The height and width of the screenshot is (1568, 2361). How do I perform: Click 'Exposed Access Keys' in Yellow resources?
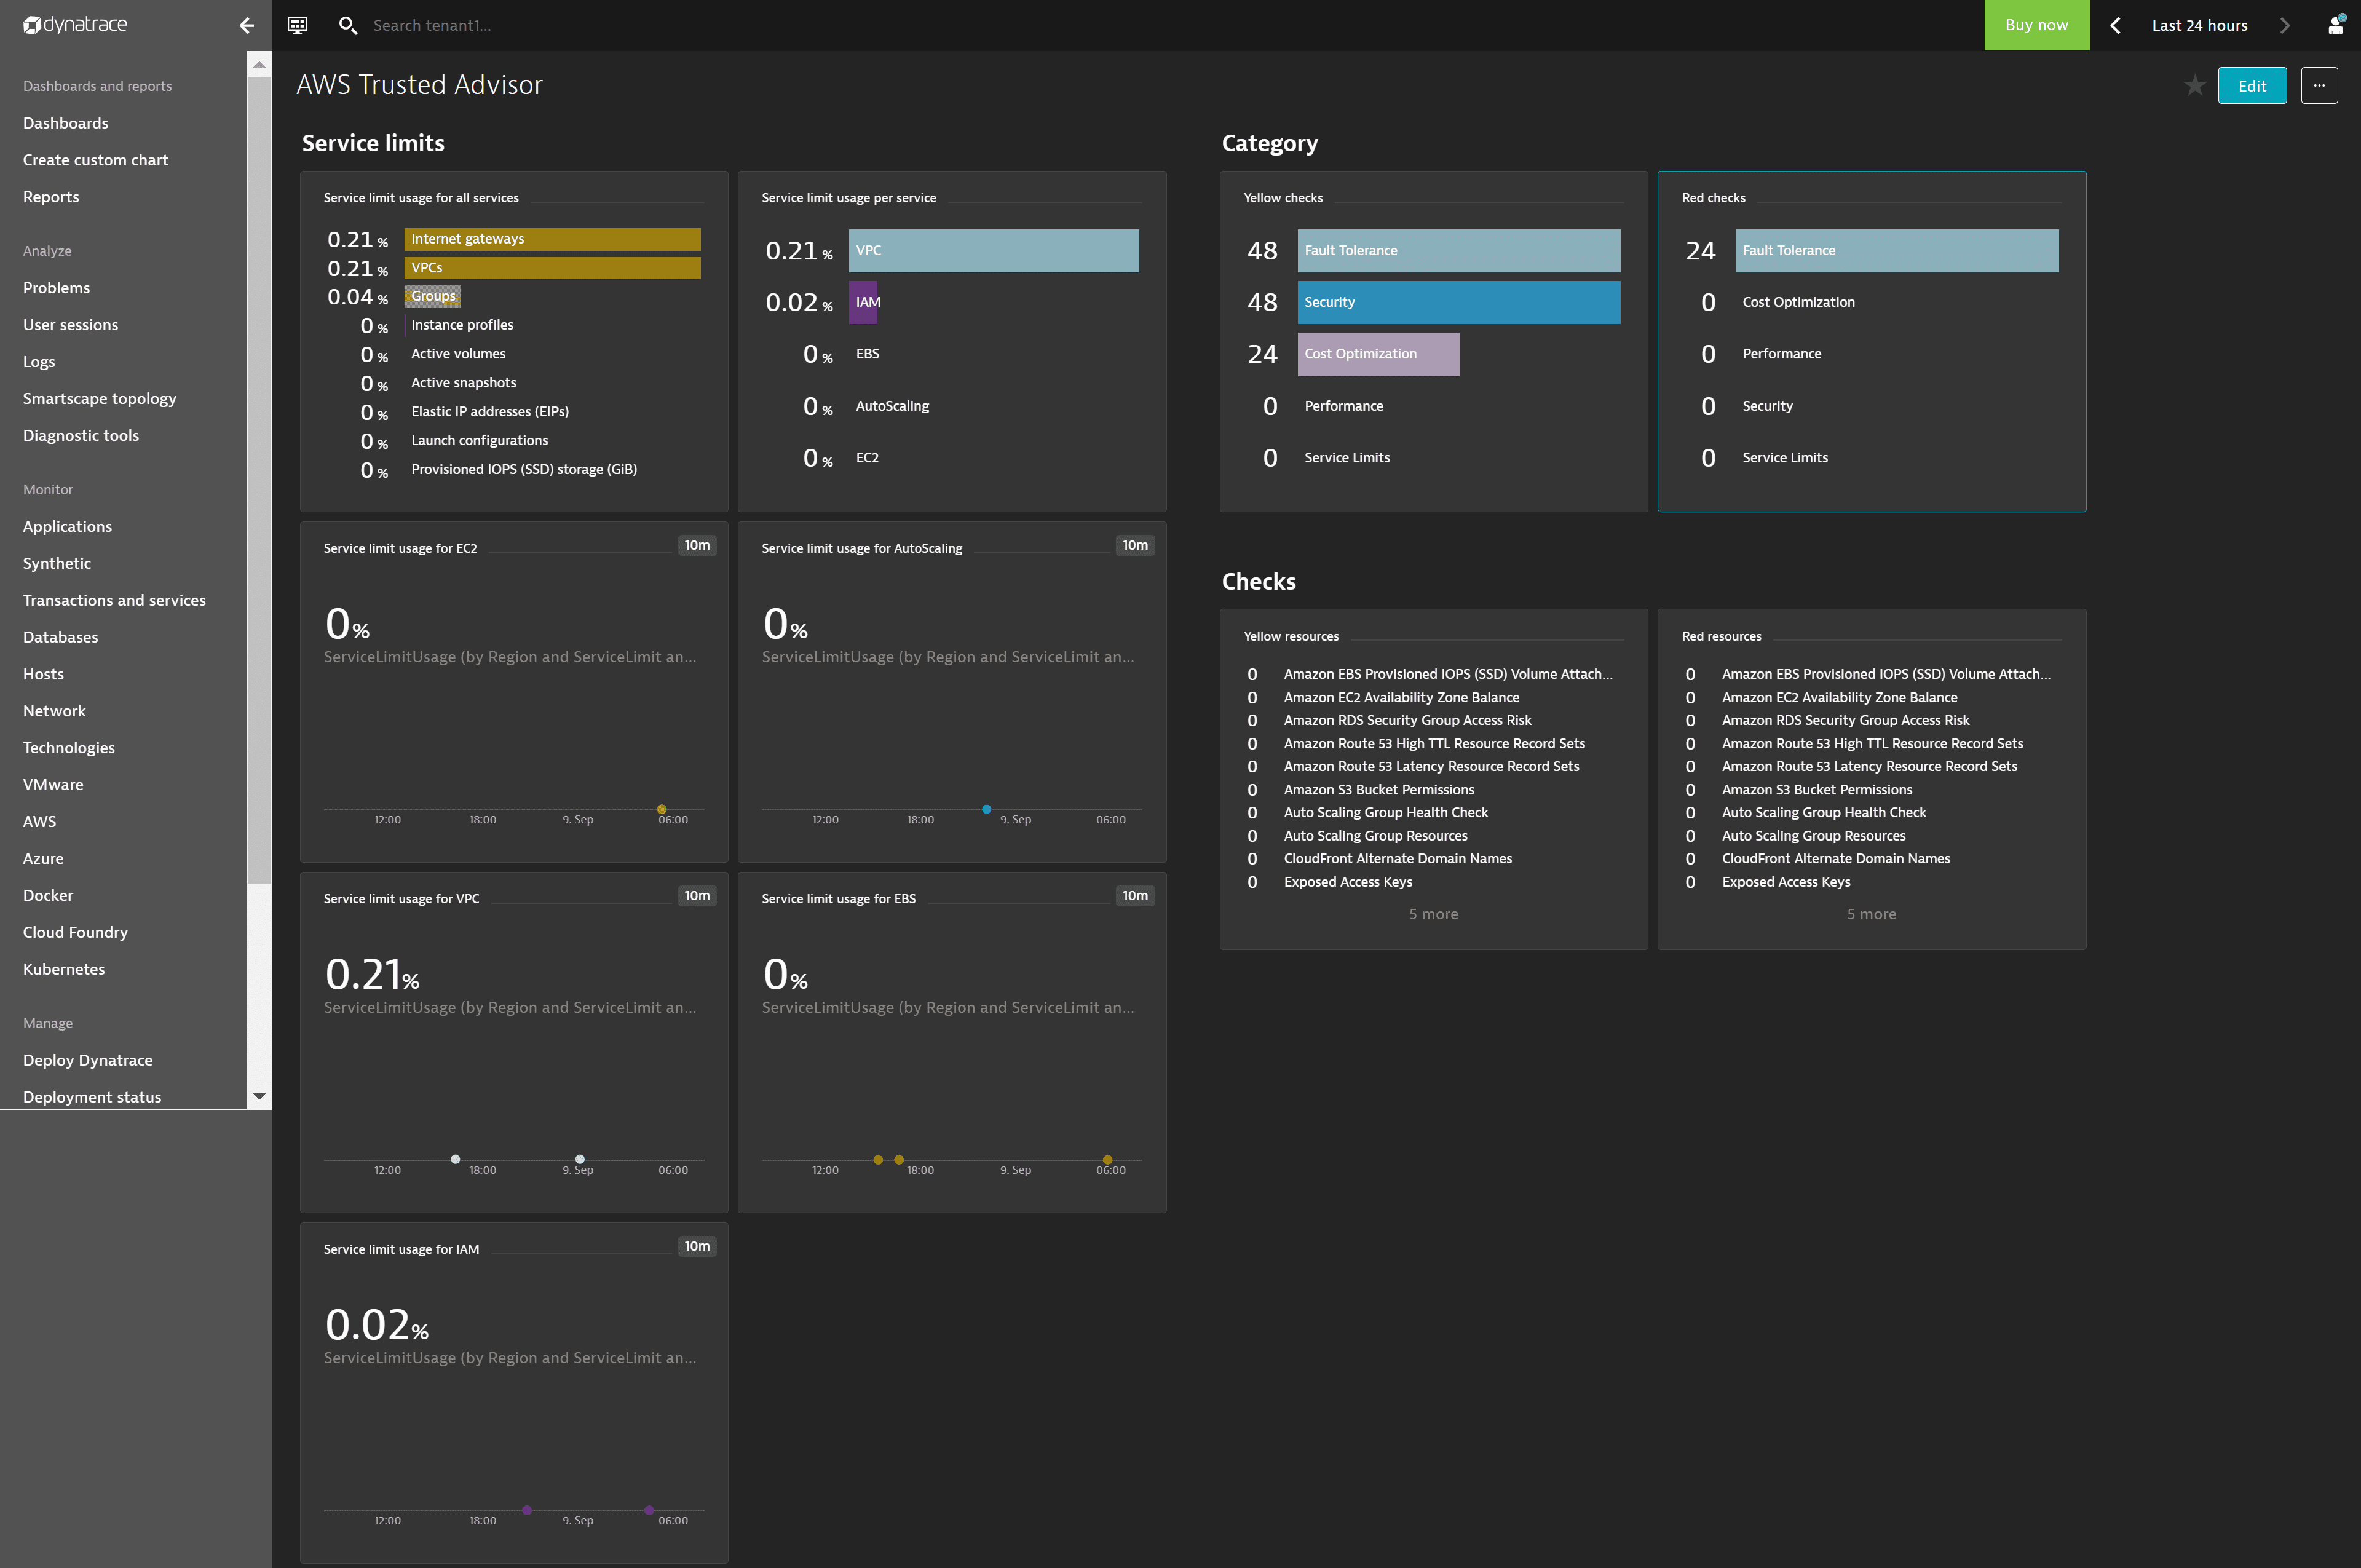click(x=1348, y=883)
